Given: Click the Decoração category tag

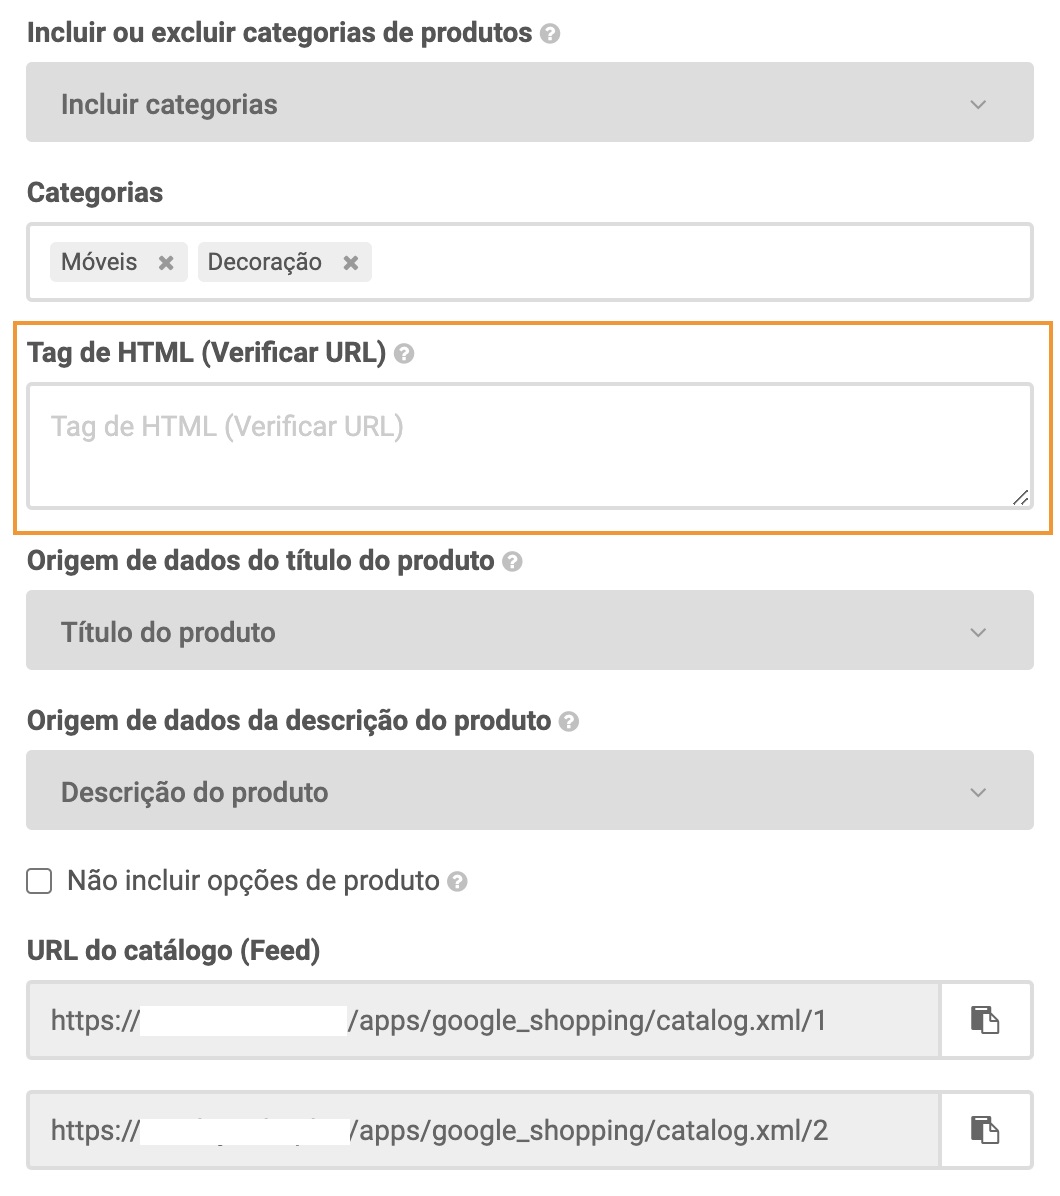Looking at the screenshot, I should 265,262.
